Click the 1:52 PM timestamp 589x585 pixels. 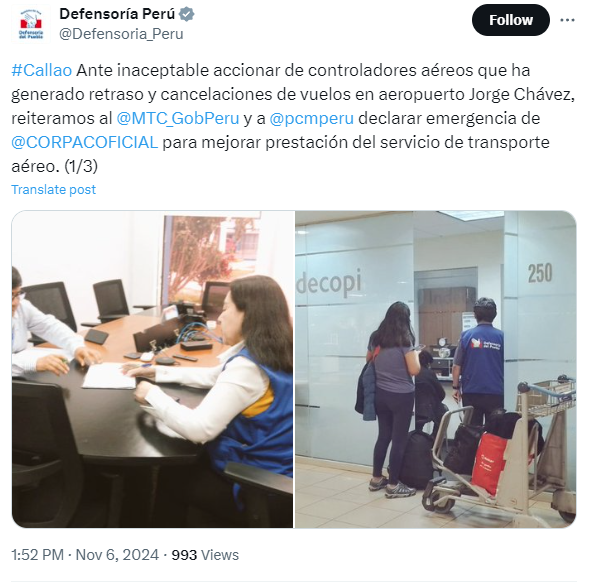[38, 555]
